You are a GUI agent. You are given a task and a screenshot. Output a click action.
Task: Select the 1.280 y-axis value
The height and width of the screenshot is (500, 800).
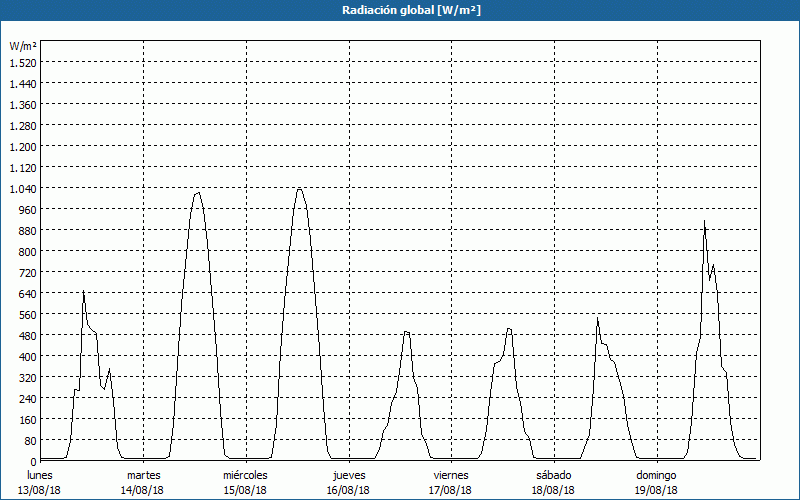23,125
